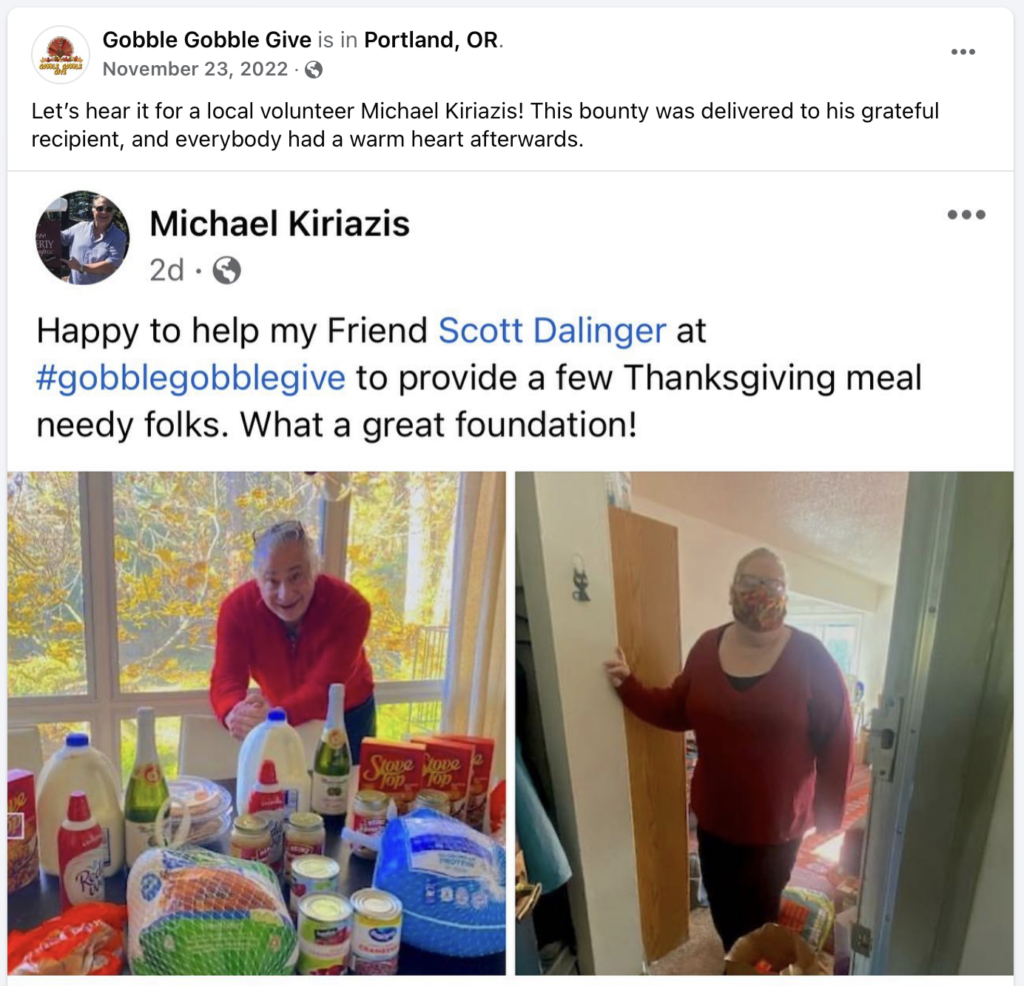Screen dimensions: 1024x986
Task: Click the 2d timestamp of shared post
Action: coord(167,270)
